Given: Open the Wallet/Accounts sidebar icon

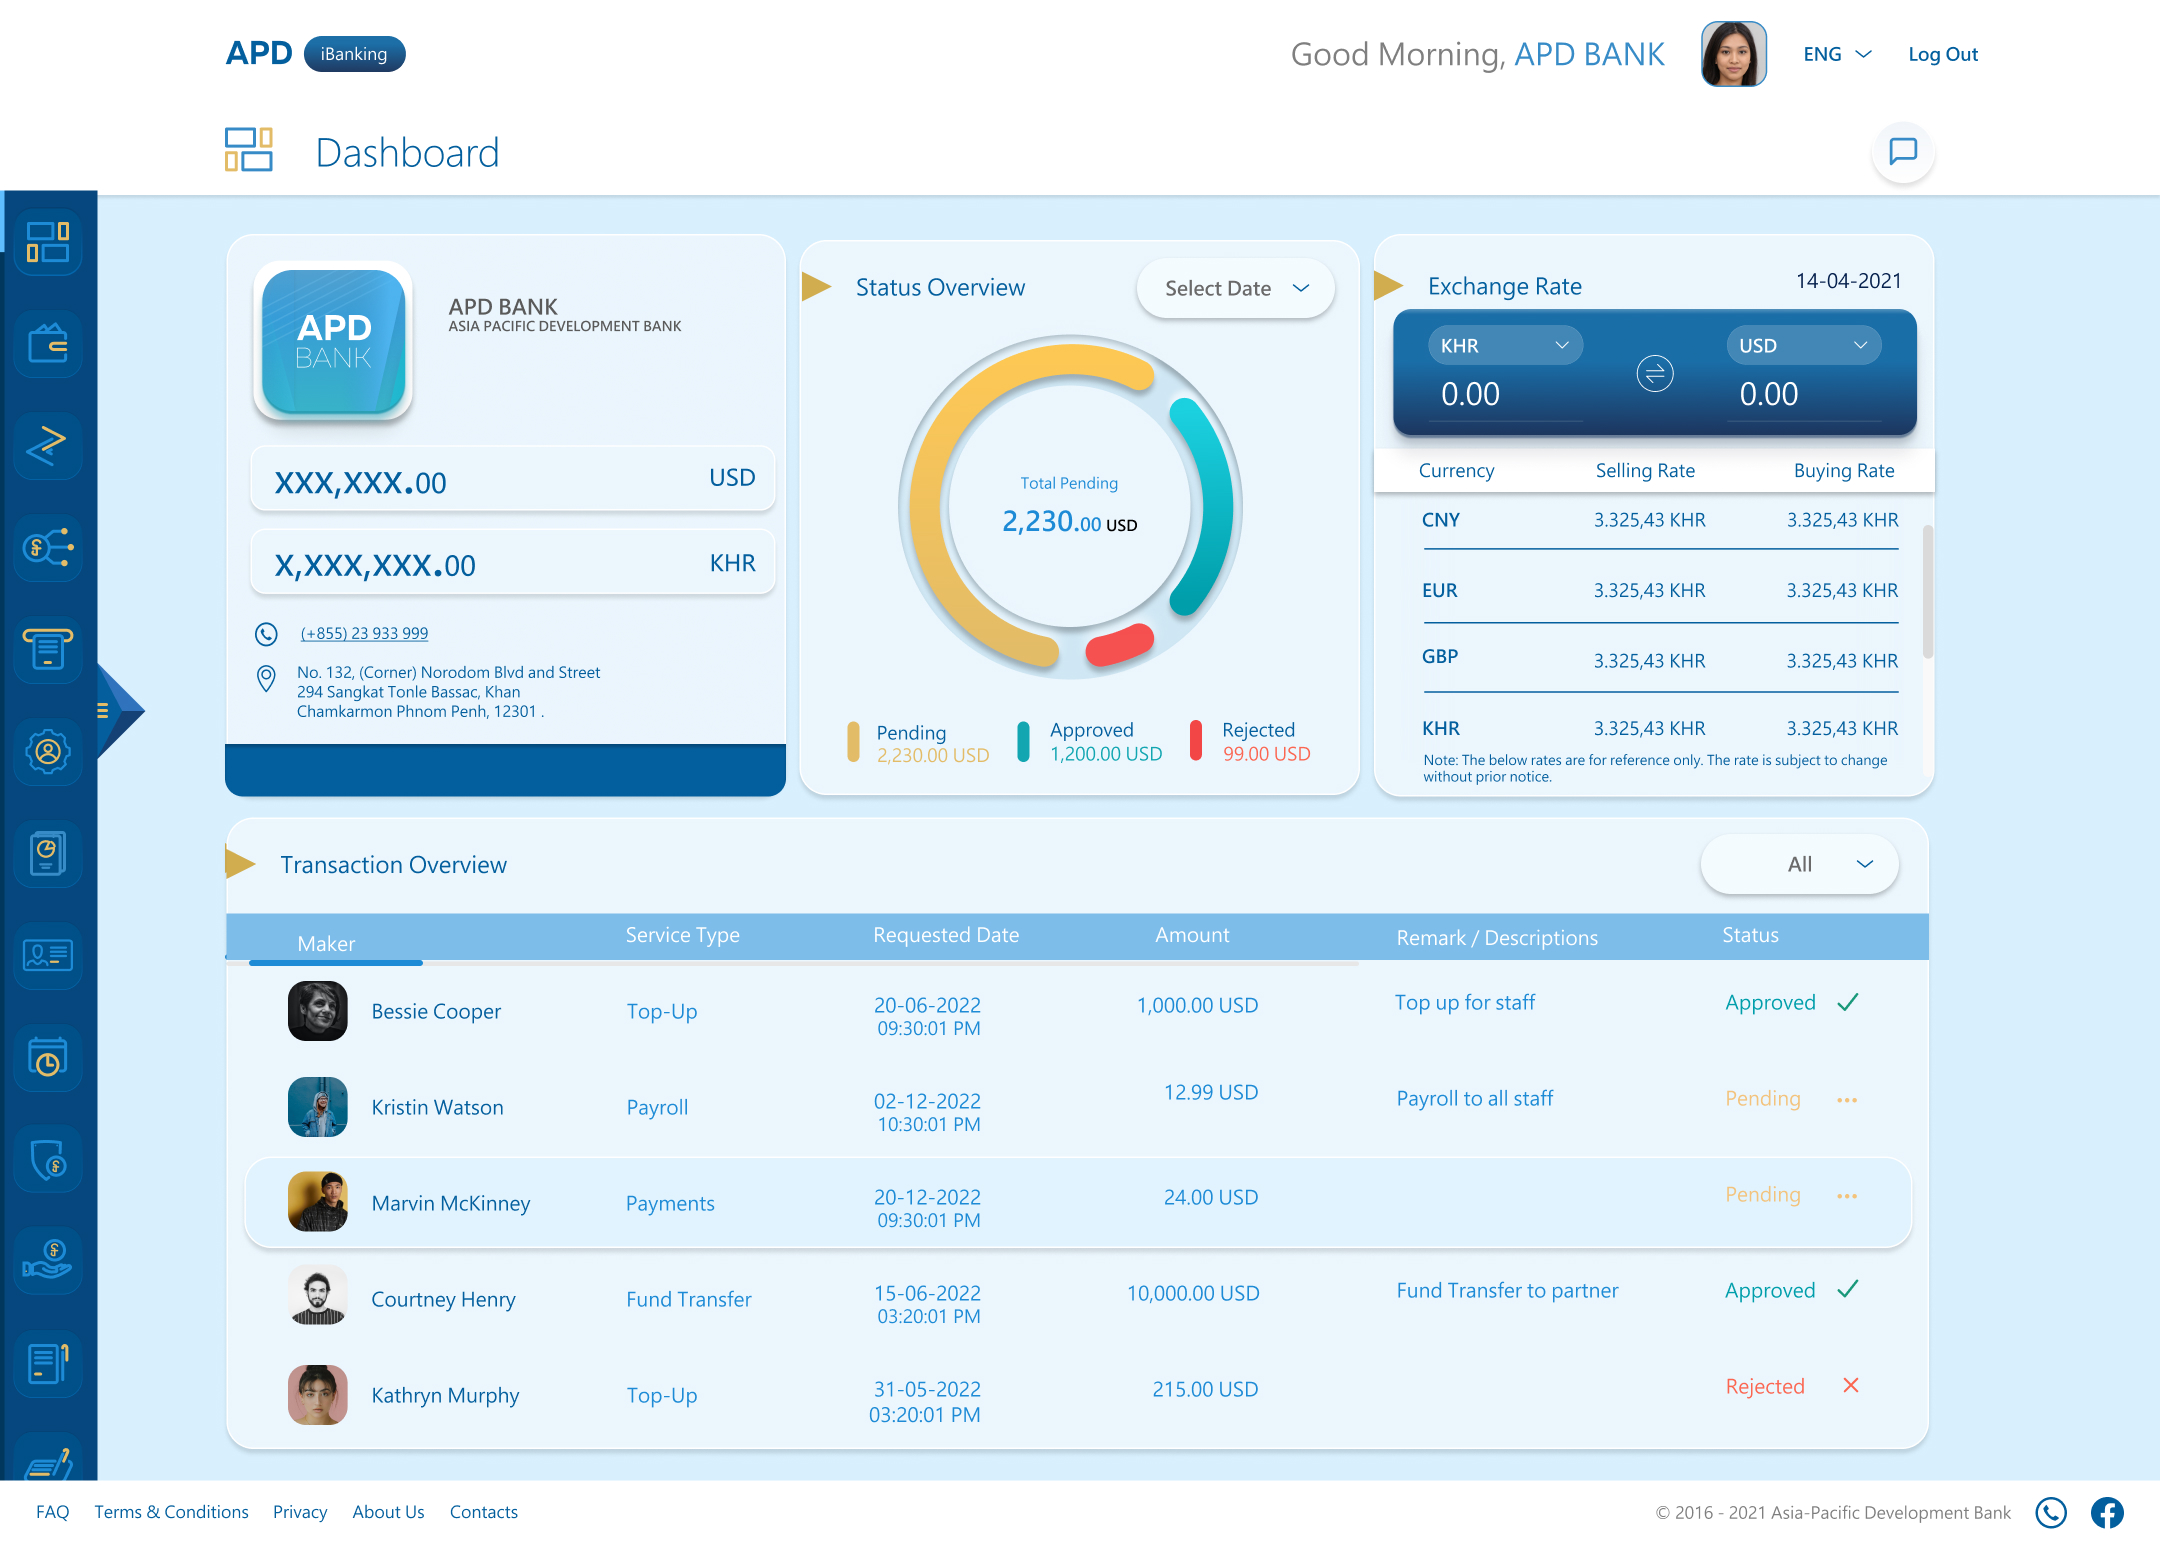Looking at the screenshot, I should point(47,345).
